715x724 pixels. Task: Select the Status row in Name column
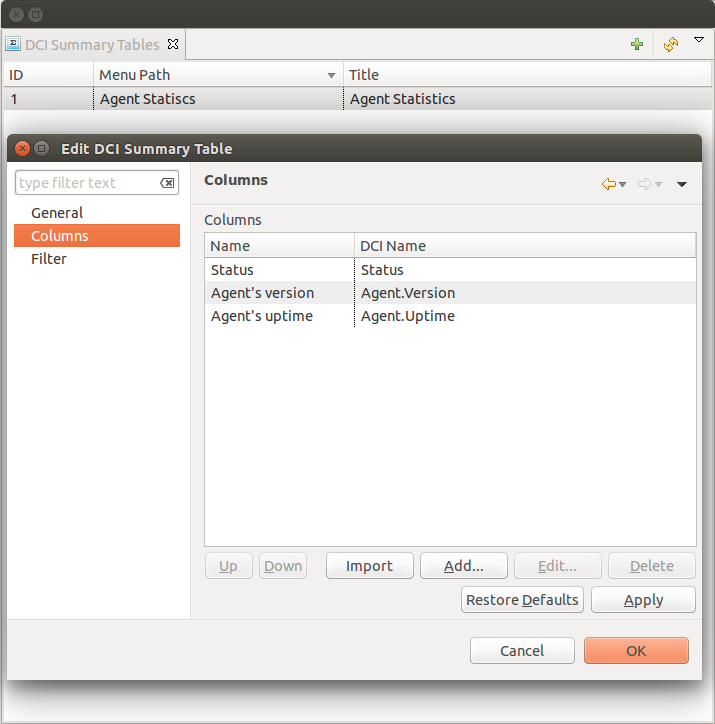click(x=279, y=270)
